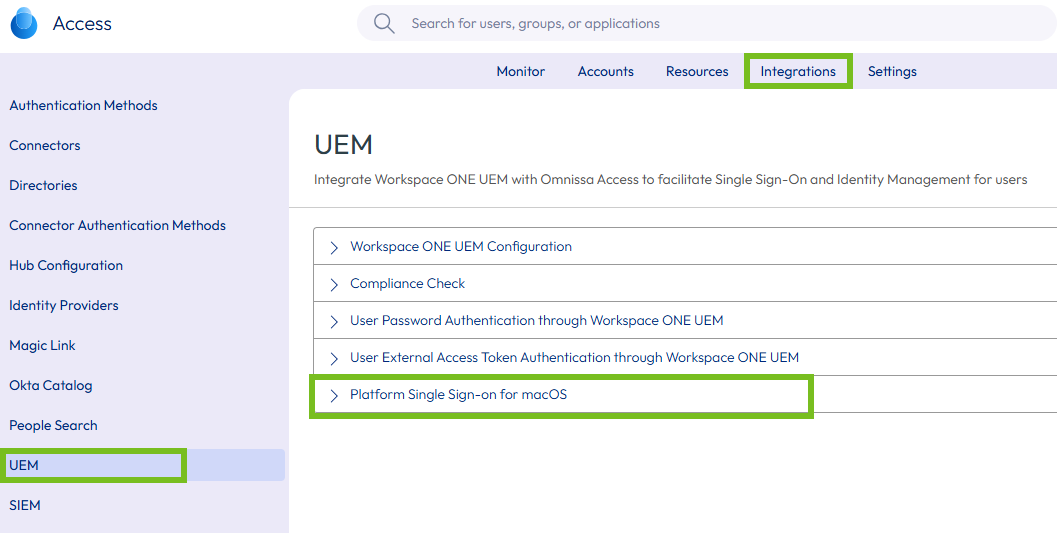Expand User Password Authentication chevron

(334, 321)
